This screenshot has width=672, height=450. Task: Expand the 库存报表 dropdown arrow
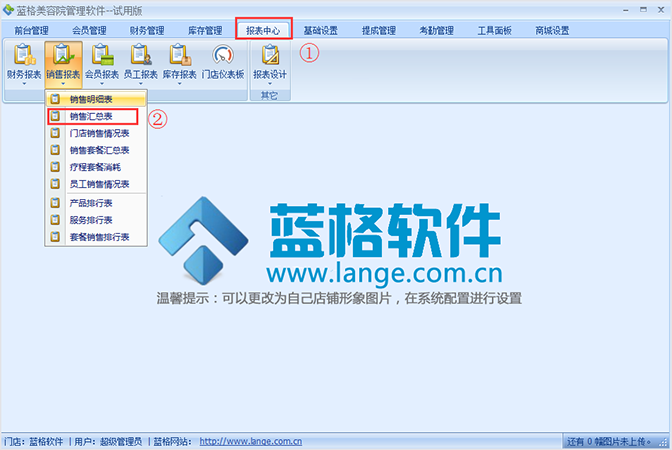(180, 84)
